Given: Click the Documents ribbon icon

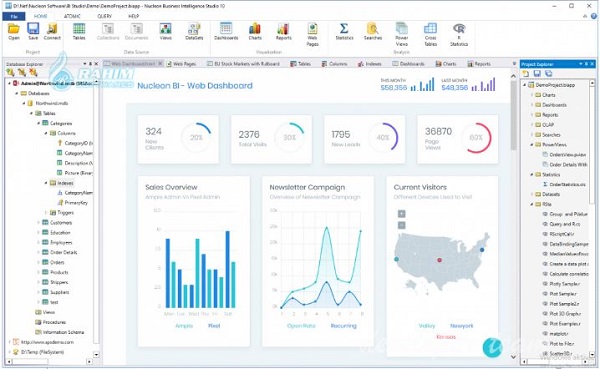Looking at the screenshot, I should (x=136, y=31).
